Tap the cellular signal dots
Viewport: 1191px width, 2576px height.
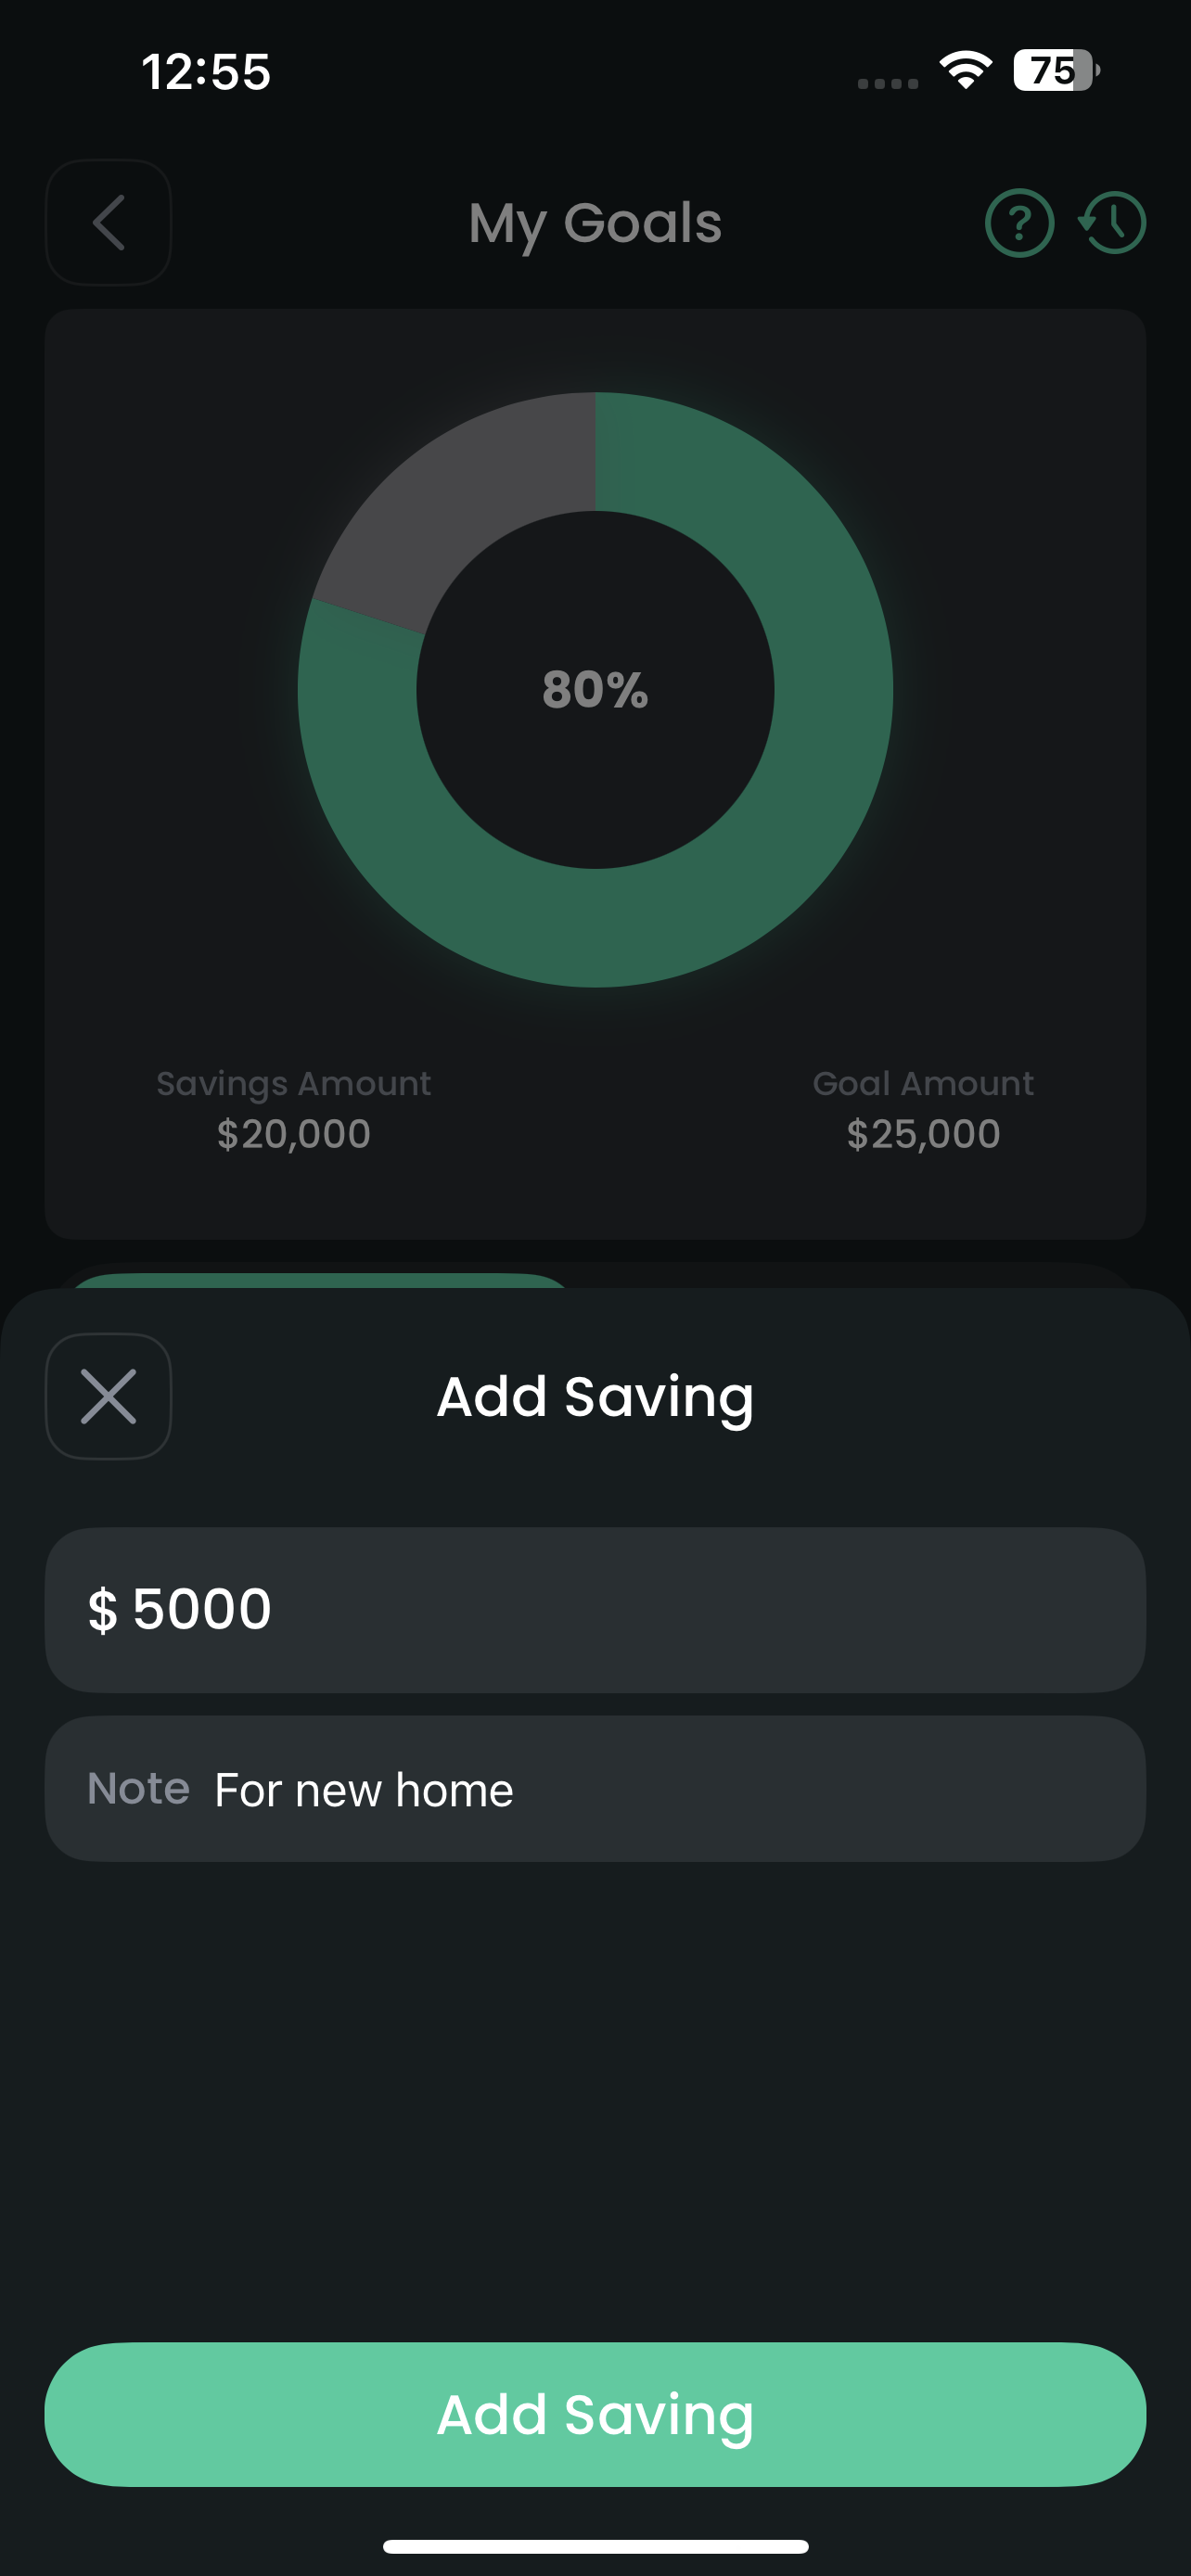coord(887,83)
